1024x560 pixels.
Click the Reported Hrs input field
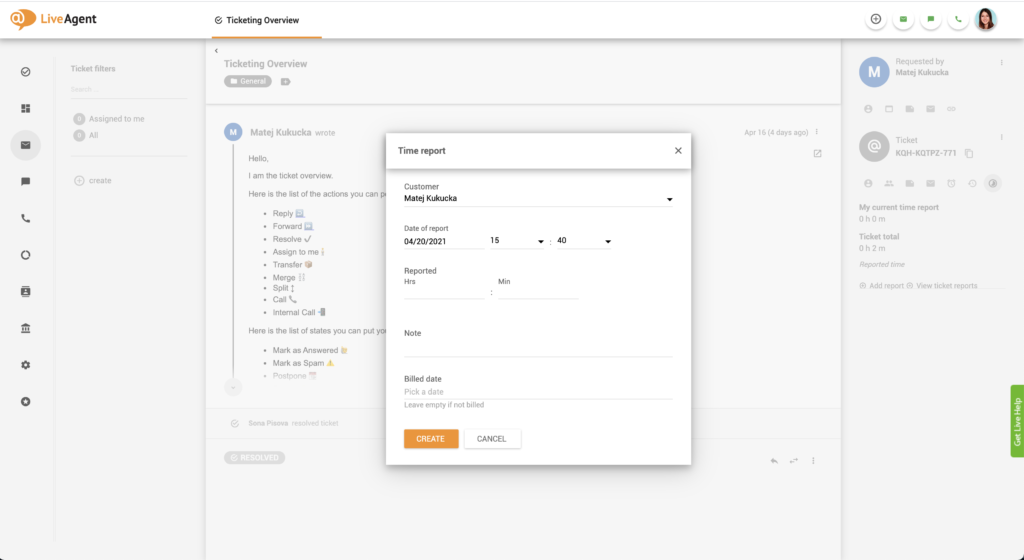pyautogui.click(x=443, y=292)
